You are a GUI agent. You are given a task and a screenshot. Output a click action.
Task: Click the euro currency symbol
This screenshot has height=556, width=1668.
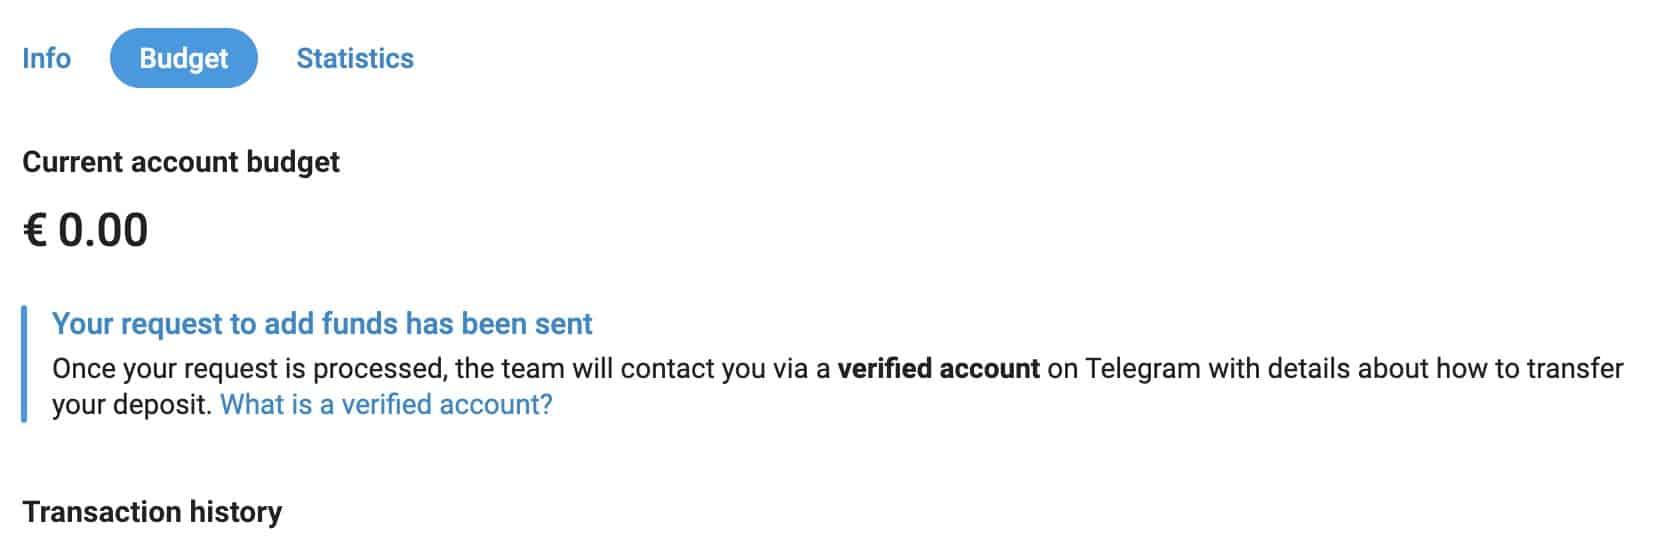35,230
